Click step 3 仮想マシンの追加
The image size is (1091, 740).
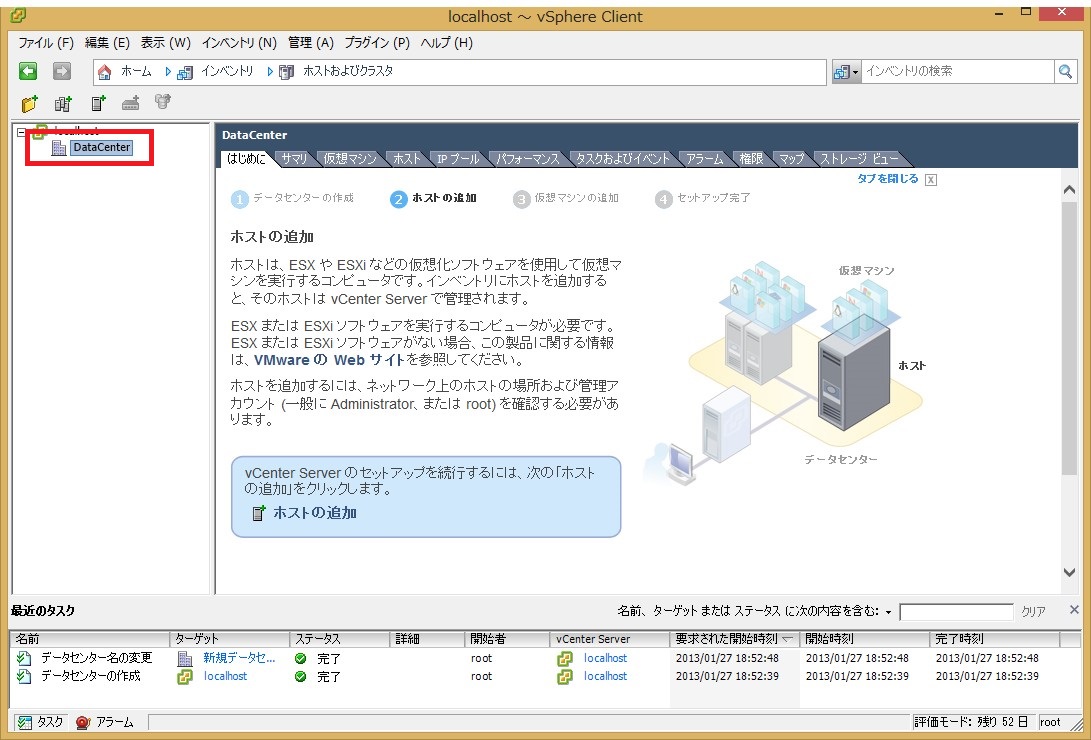(566, 199)
